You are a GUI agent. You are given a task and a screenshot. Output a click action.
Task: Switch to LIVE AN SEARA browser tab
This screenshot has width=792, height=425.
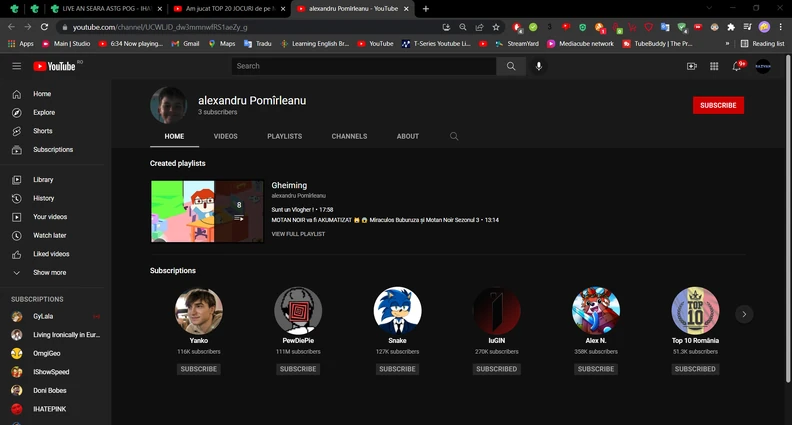pos(107,9)
